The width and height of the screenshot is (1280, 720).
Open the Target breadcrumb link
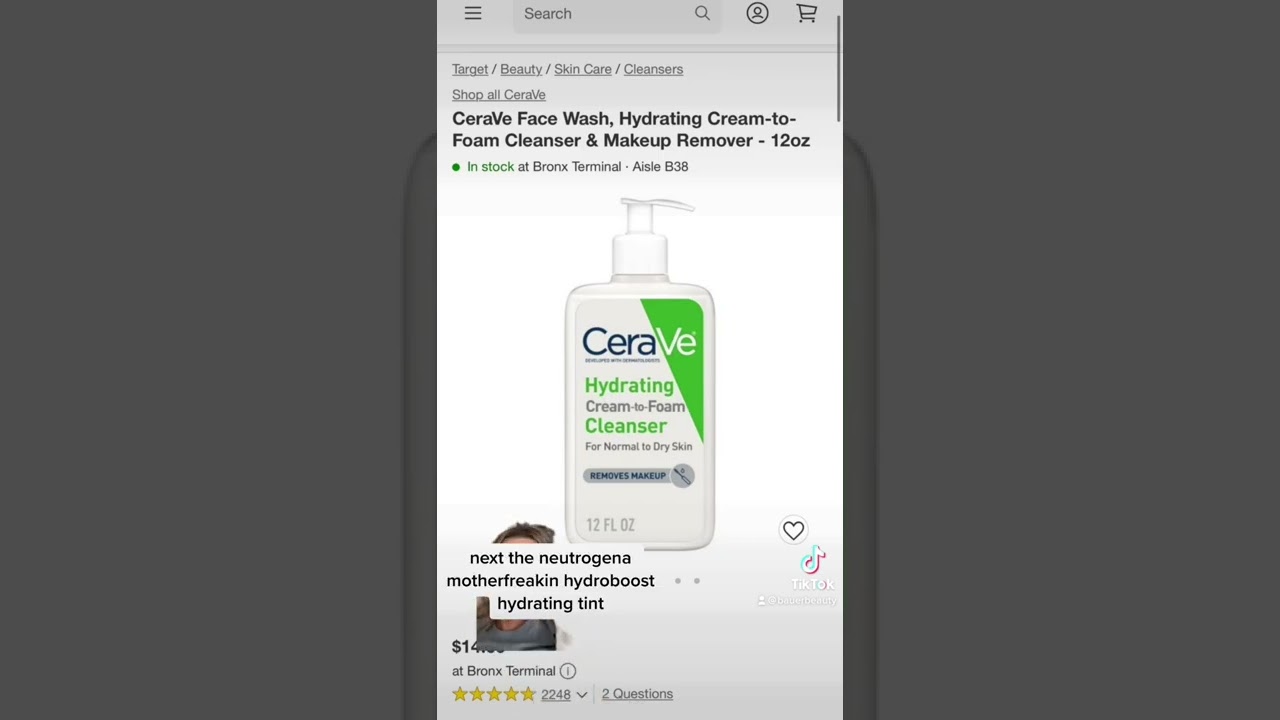click(470, 69)
